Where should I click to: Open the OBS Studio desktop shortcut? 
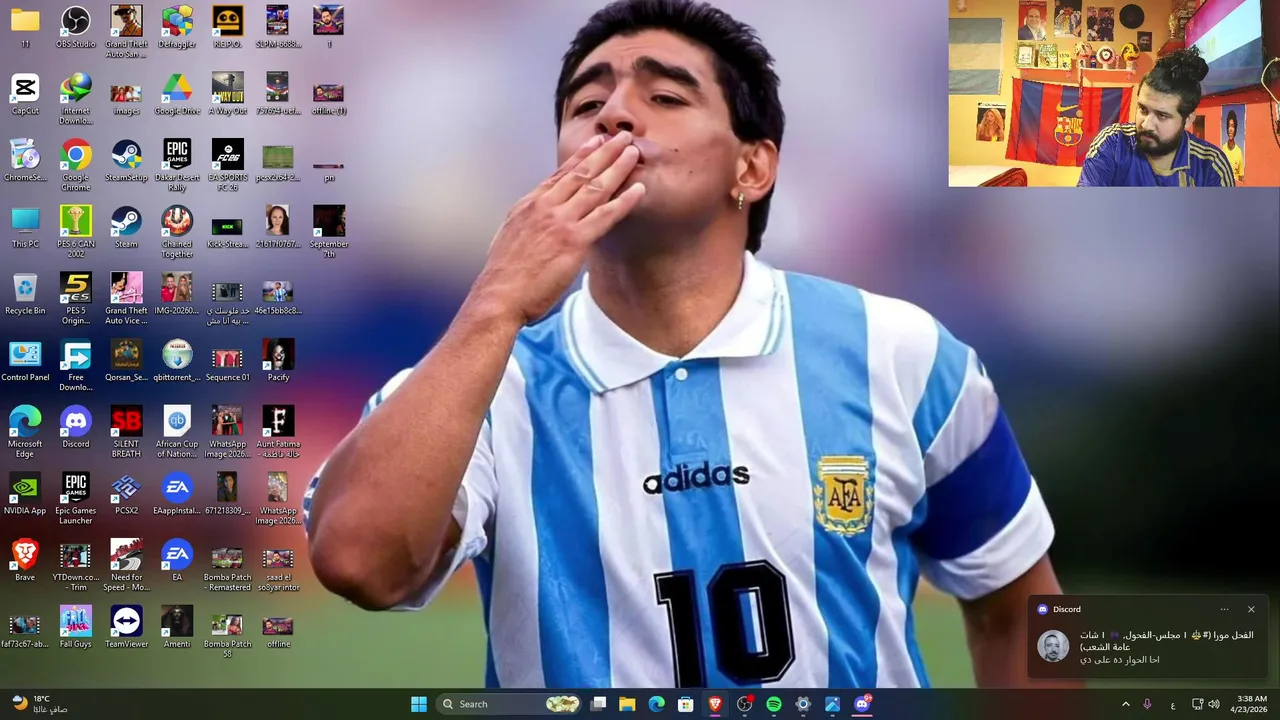point(75,27)
